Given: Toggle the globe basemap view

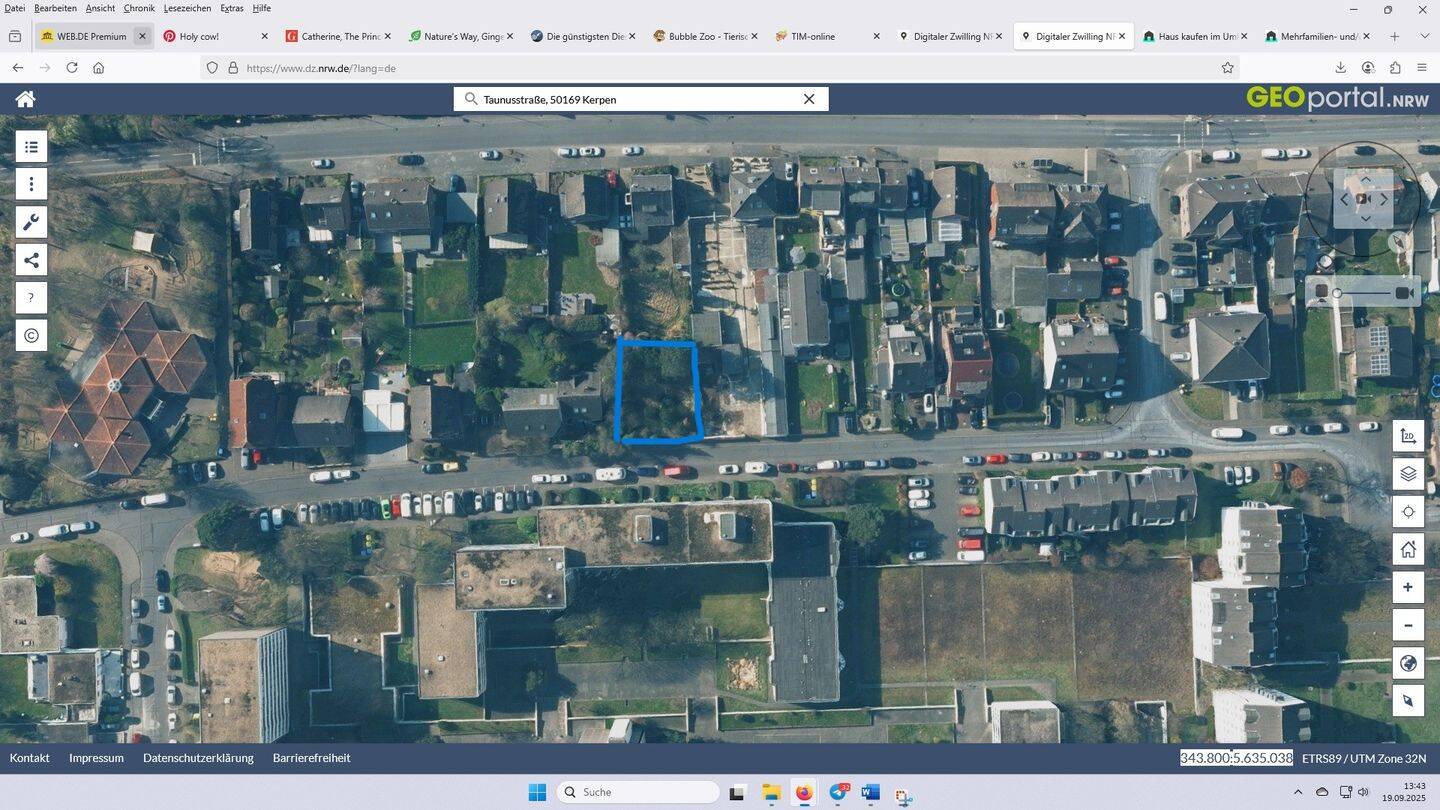Looking at the screenshot, I should [1408, 663].
